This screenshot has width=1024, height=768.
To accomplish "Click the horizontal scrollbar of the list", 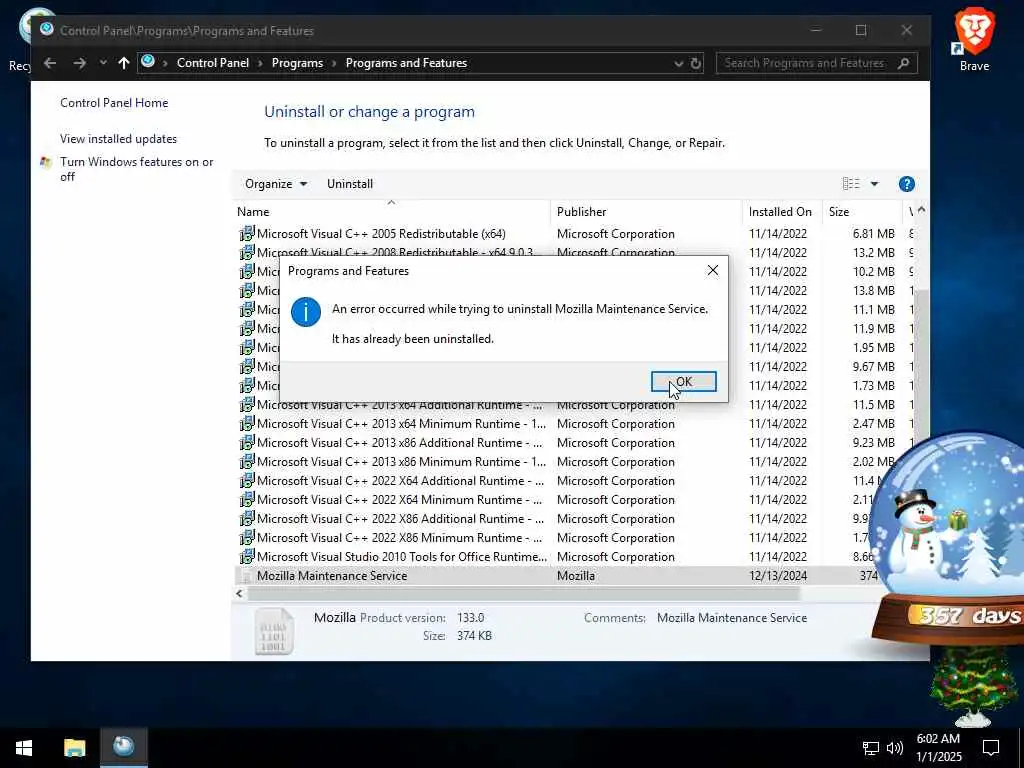I will point(522,594).
